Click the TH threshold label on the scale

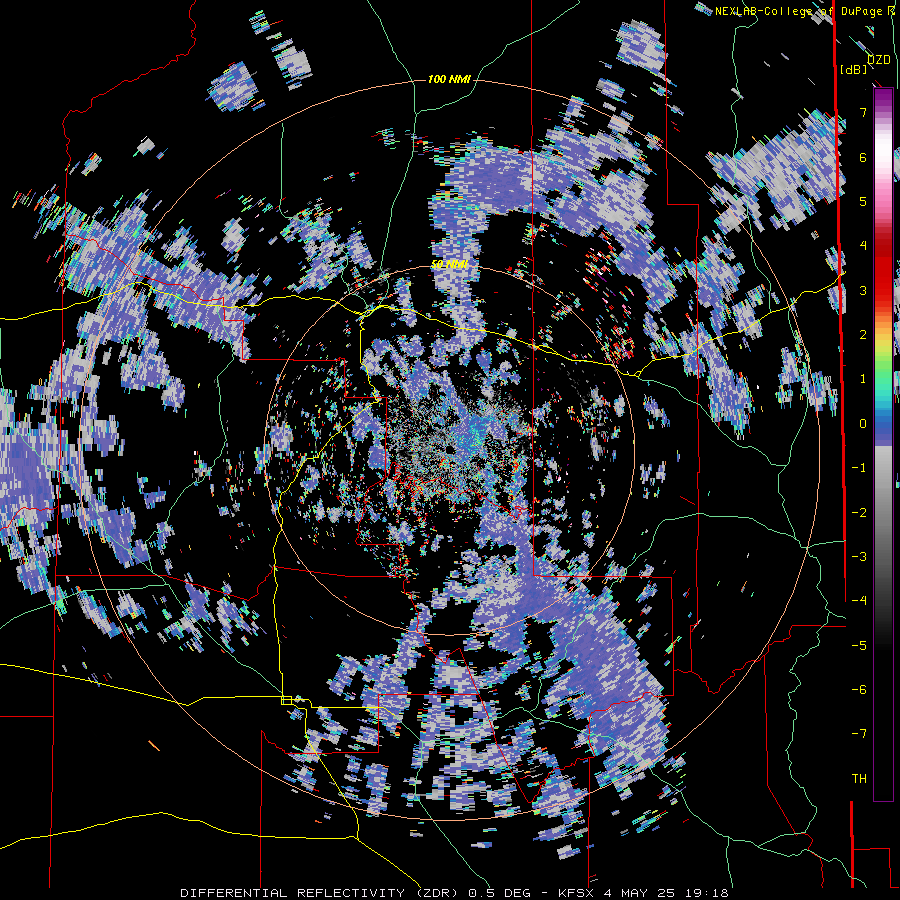(x=859, y=779)
